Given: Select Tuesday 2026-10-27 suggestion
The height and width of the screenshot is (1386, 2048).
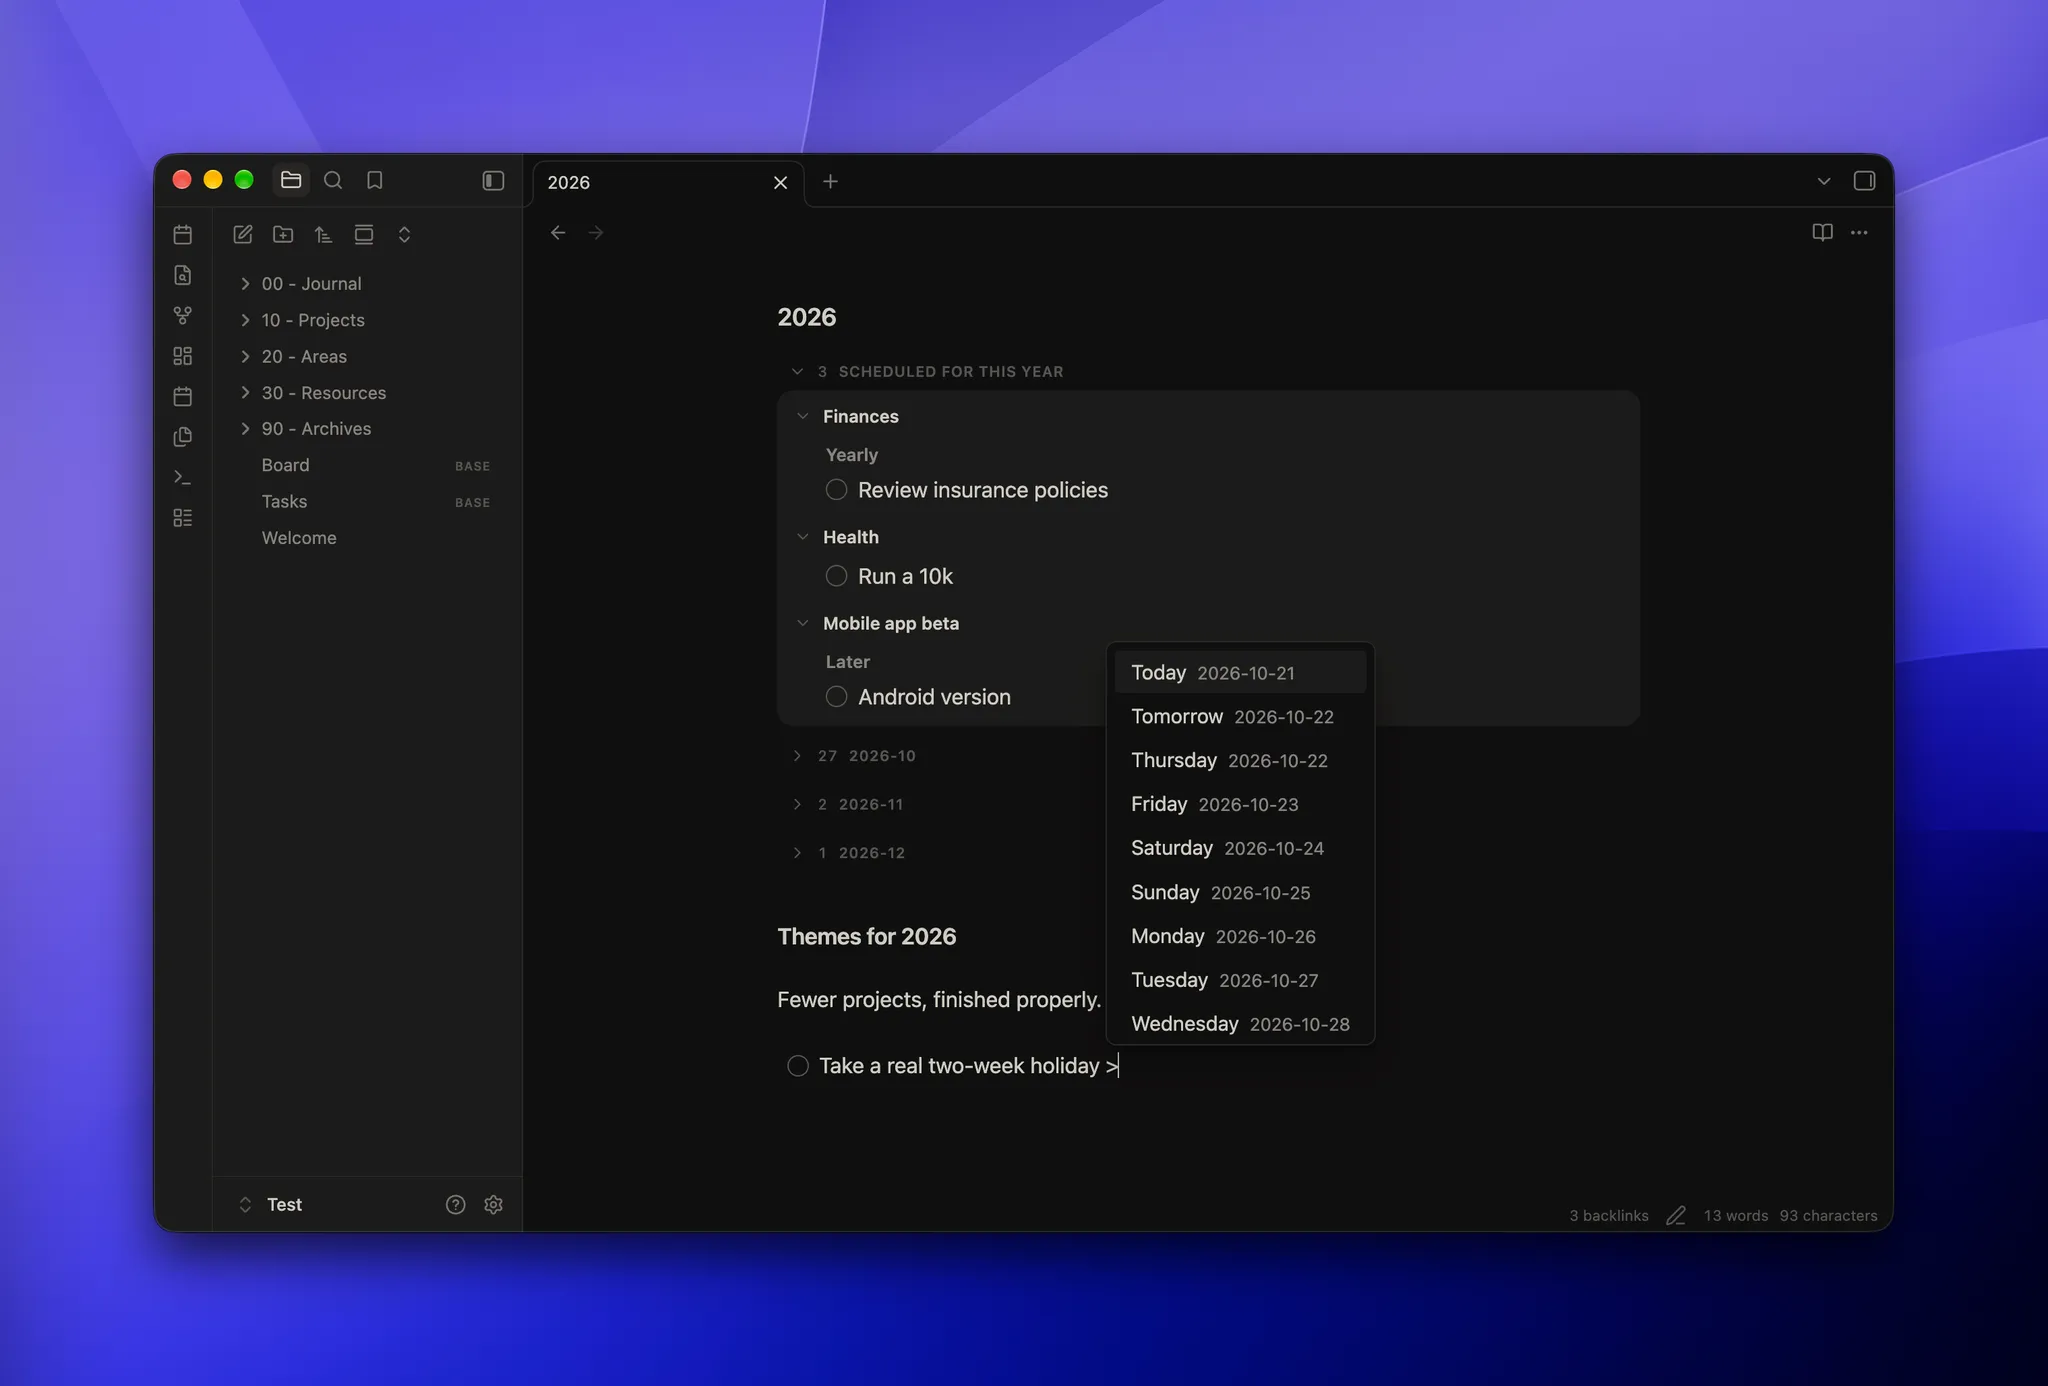Looking at the screenshot, I should pyautogui.click(x=1240, y=981).
